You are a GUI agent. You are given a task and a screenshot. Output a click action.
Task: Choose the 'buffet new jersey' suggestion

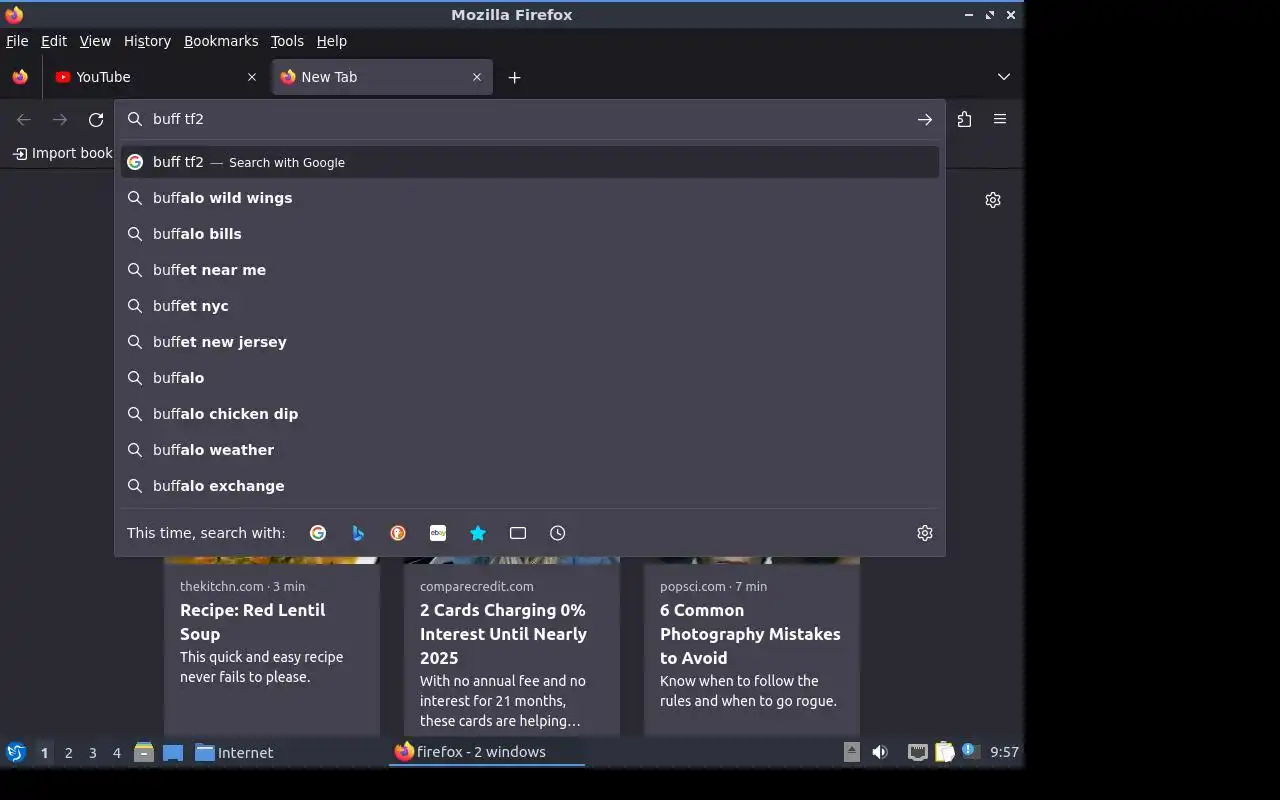[x=530, y=342]
